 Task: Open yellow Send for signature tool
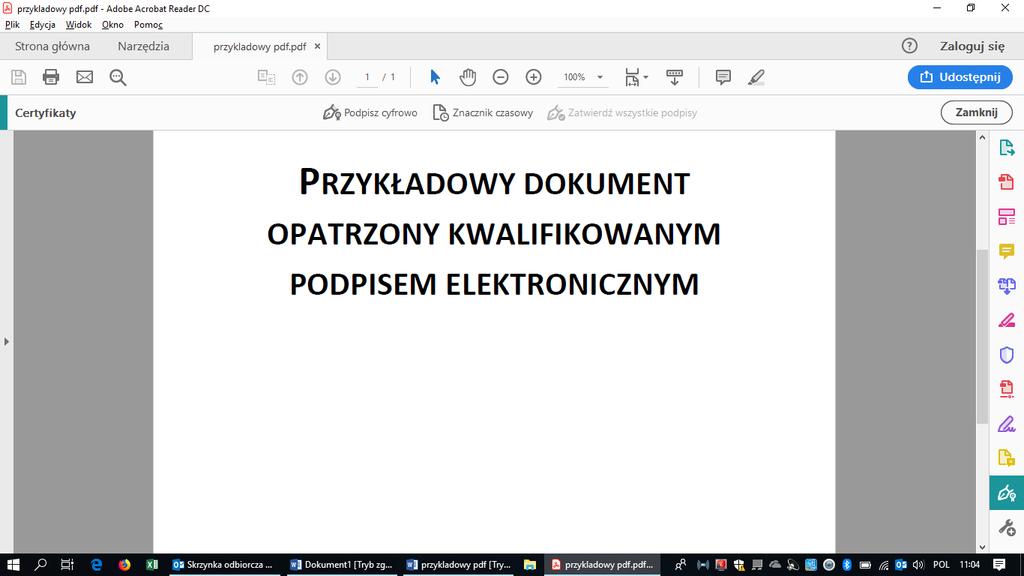pos(1006,458)
